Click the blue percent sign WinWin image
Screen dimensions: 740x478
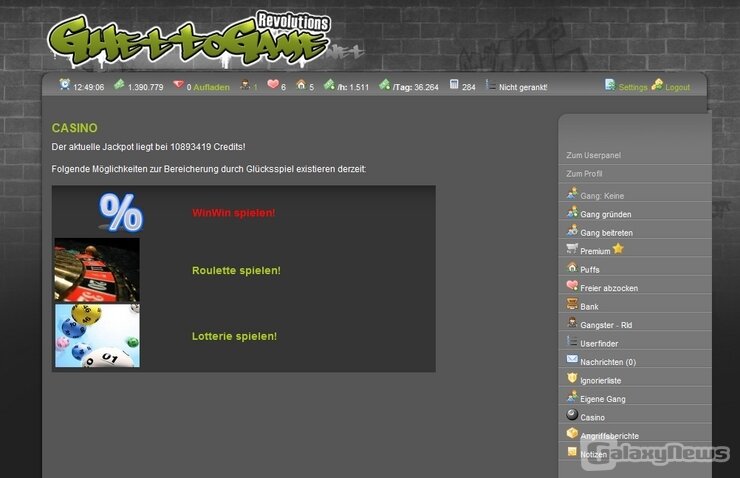121,212
